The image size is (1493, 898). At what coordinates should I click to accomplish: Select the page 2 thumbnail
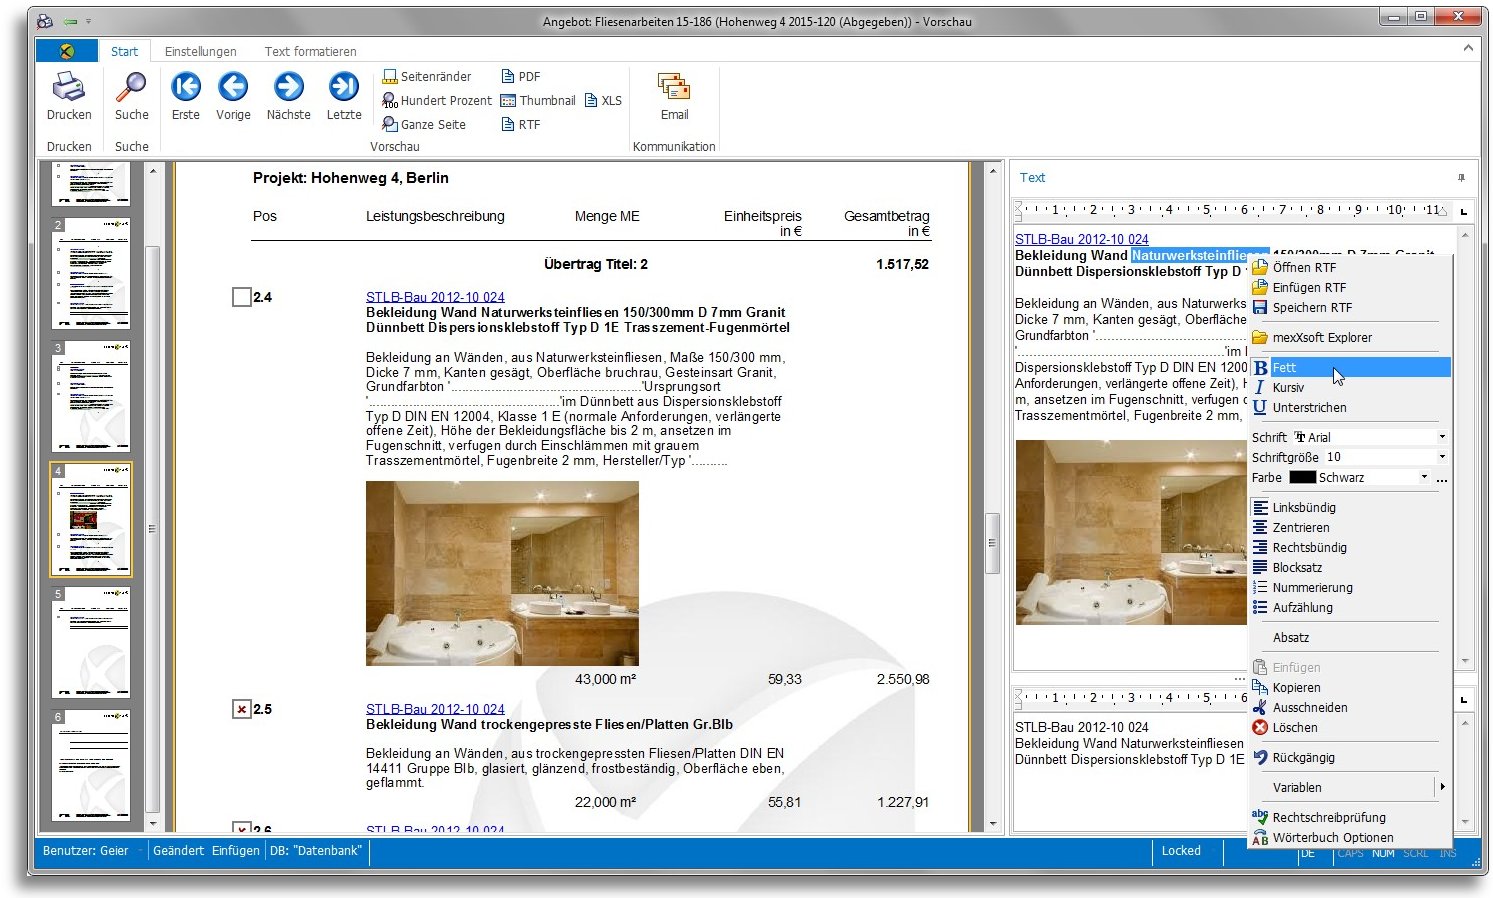click(x=91, y=273)
